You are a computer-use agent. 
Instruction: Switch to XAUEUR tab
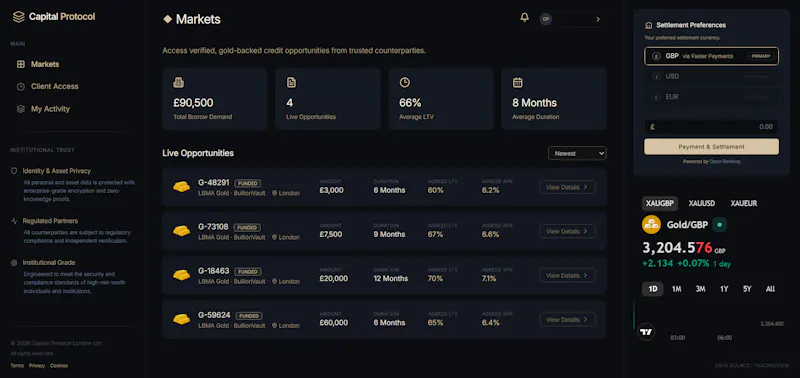coord(743,204)
